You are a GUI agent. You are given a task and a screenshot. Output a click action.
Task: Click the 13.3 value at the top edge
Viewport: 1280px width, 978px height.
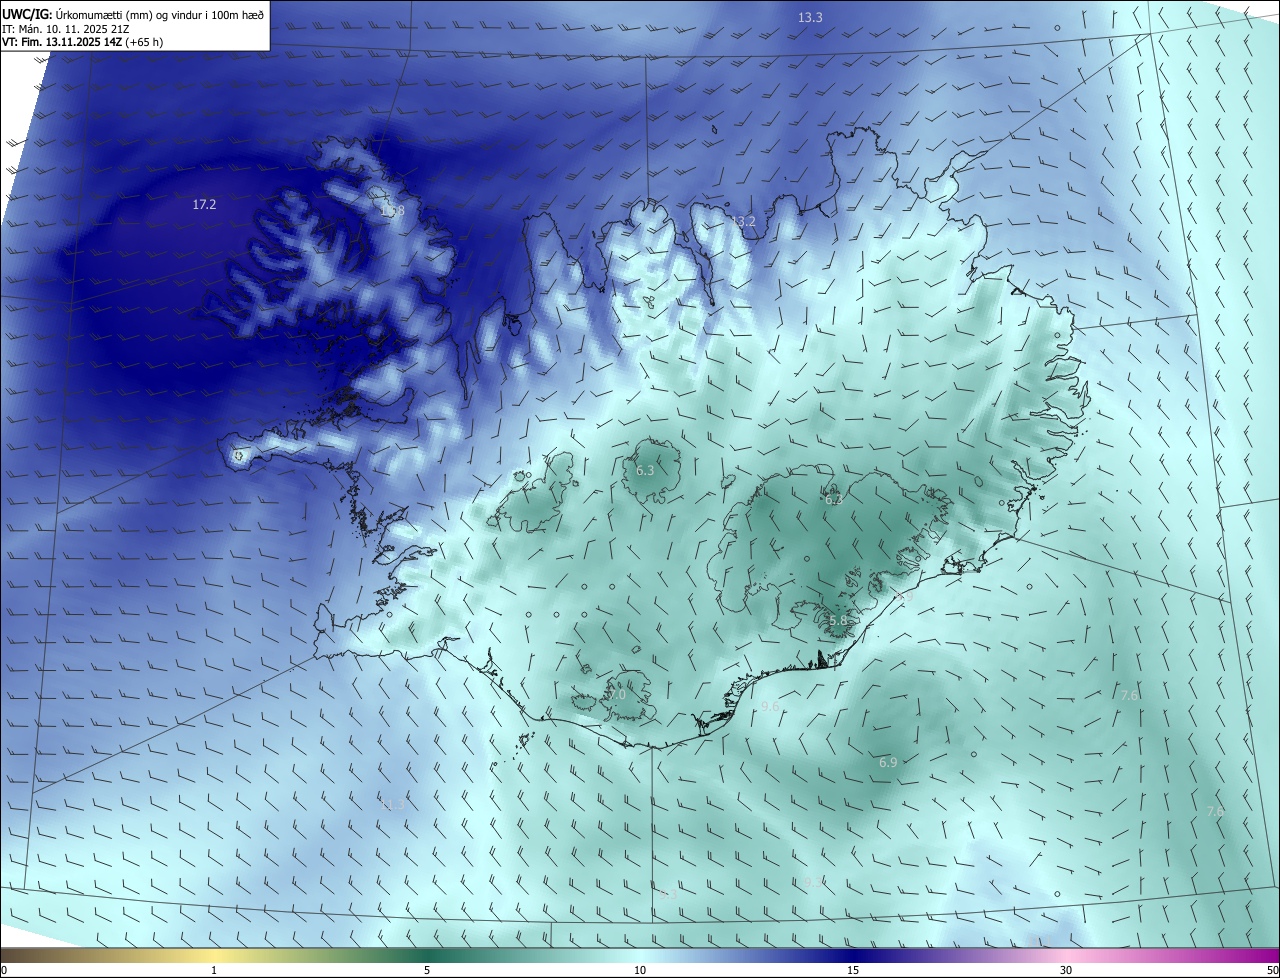coord(810,18)
